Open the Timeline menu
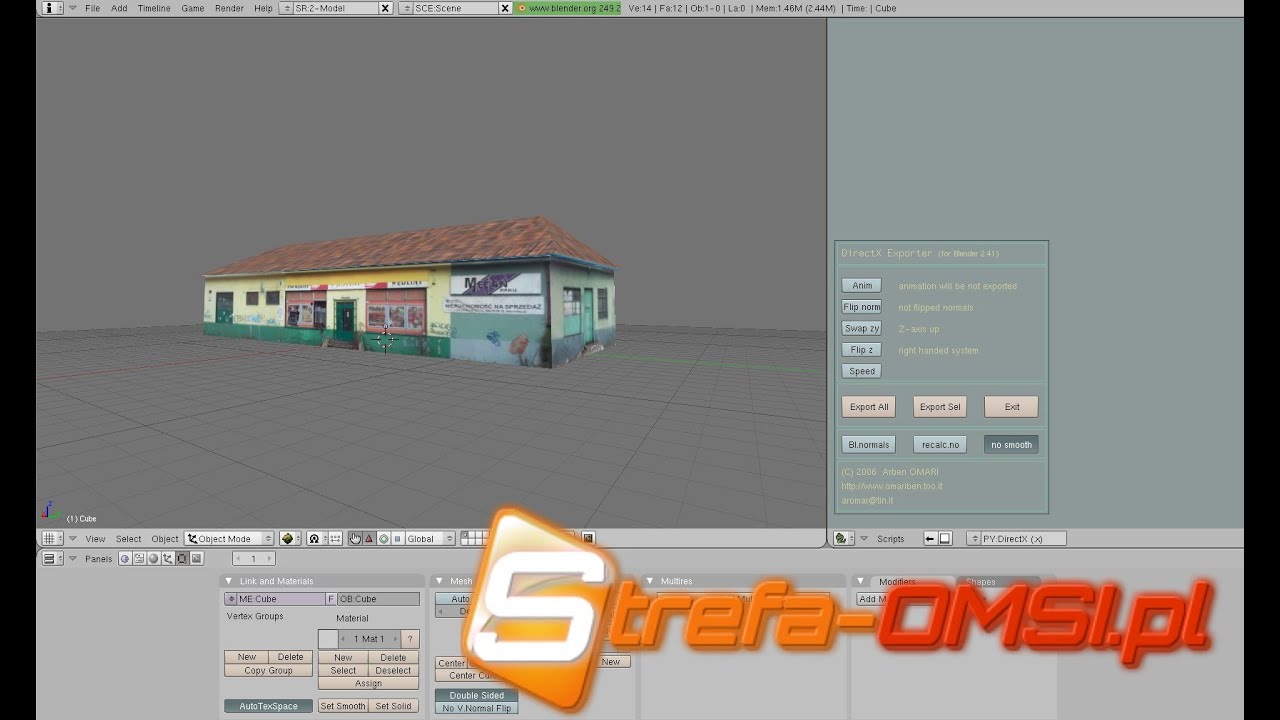 (x=154, y=8)
